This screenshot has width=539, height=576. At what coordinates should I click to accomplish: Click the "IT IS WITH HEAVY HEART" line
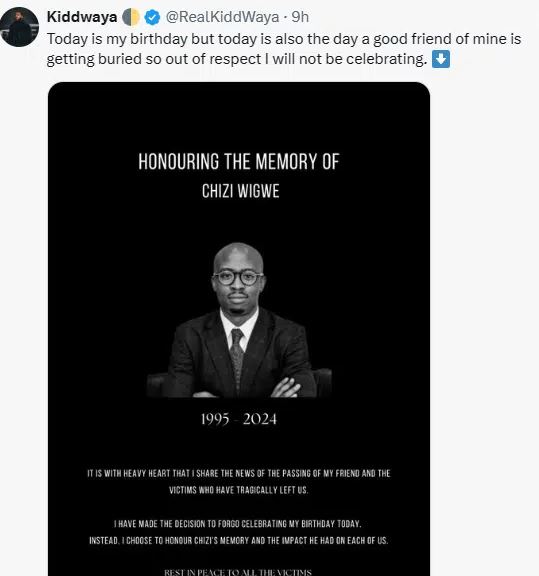(239, 473)
